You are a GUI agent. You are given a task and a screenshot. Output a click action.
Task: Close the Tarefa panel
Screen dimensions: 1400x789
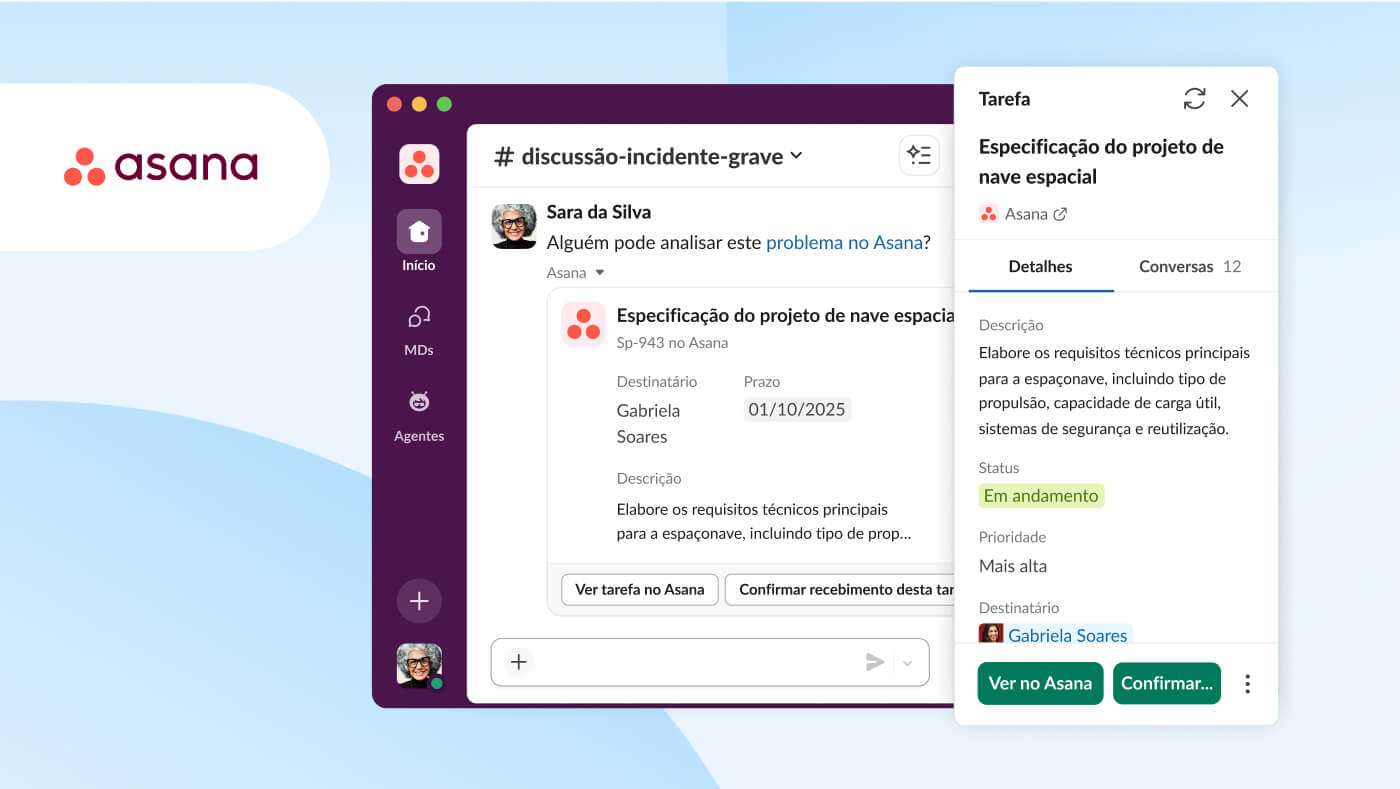(1240, 98)
